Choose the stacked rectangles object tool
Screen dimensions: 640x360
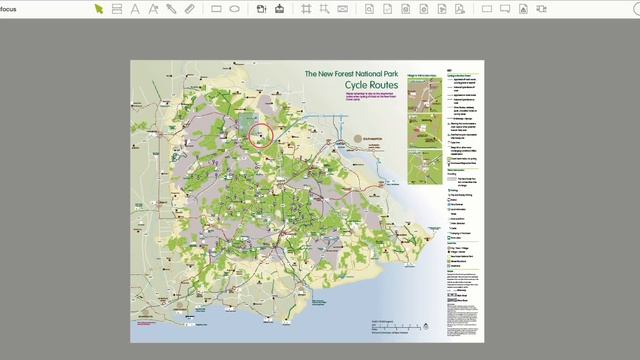[117, 9]
